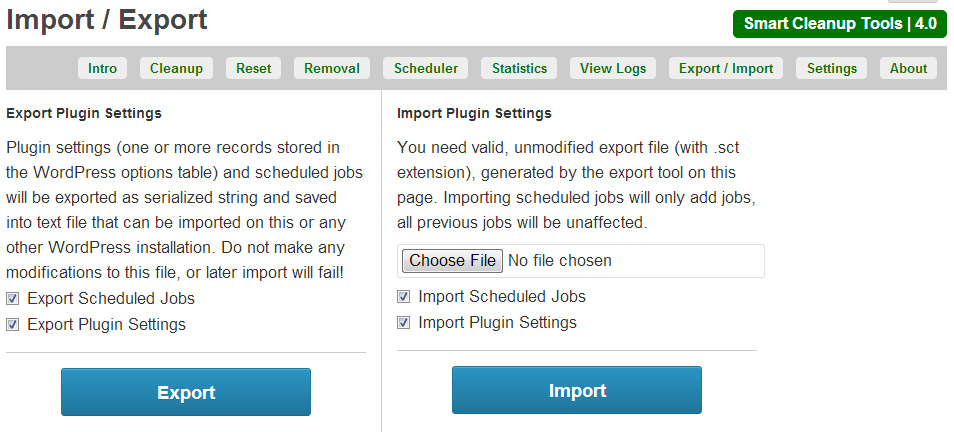Go to the About tab
The height and width of the screenshot is (432, 954).
coord(908,68)
